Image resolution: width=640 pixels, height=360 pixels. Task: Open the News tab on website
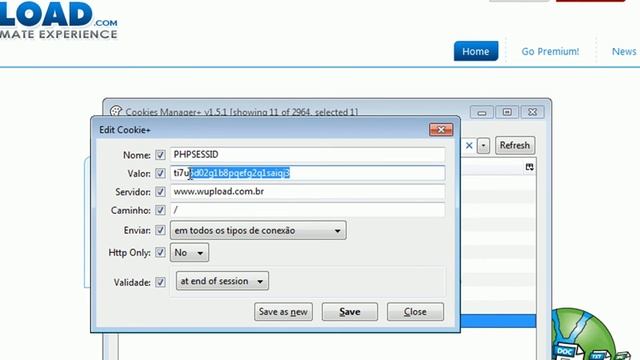(x=624, y=51)
